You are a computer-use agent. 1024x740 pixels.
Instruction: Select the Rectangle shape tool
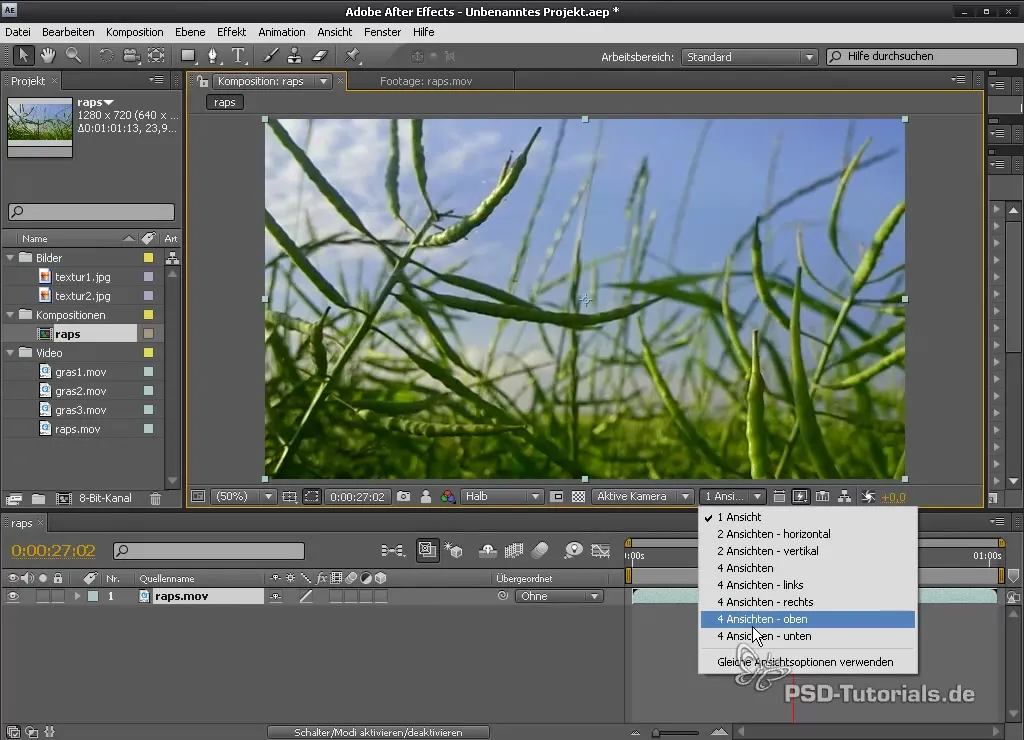click(188, 56)
